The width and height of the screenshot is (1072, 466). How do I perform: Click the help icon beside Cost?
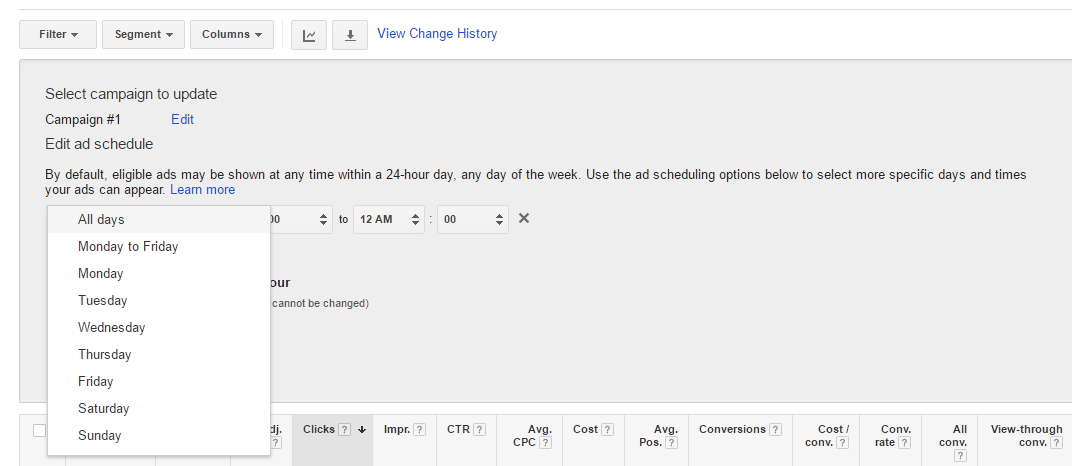[608, 430]
